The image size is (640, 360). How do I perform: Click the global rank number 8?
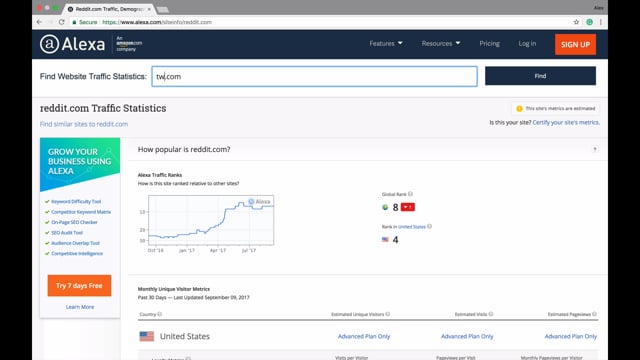395,207
